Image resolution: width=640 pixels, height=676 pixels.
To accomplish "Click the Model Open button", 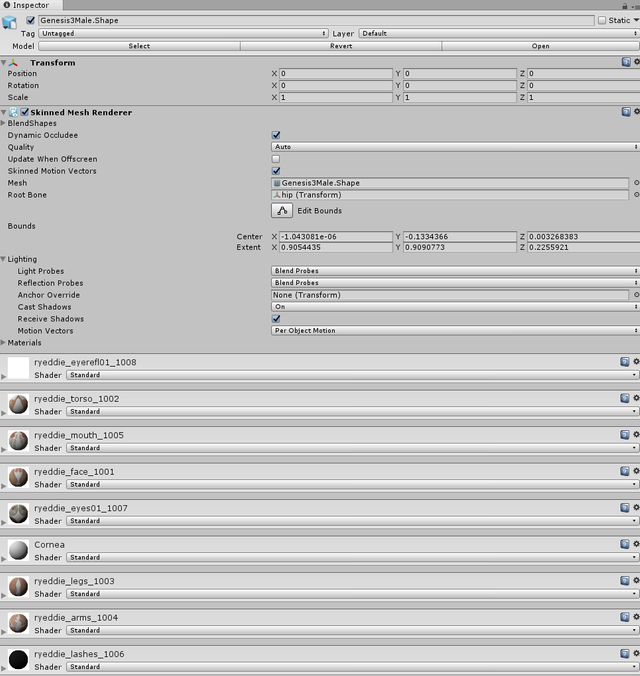I will point(540,46).
